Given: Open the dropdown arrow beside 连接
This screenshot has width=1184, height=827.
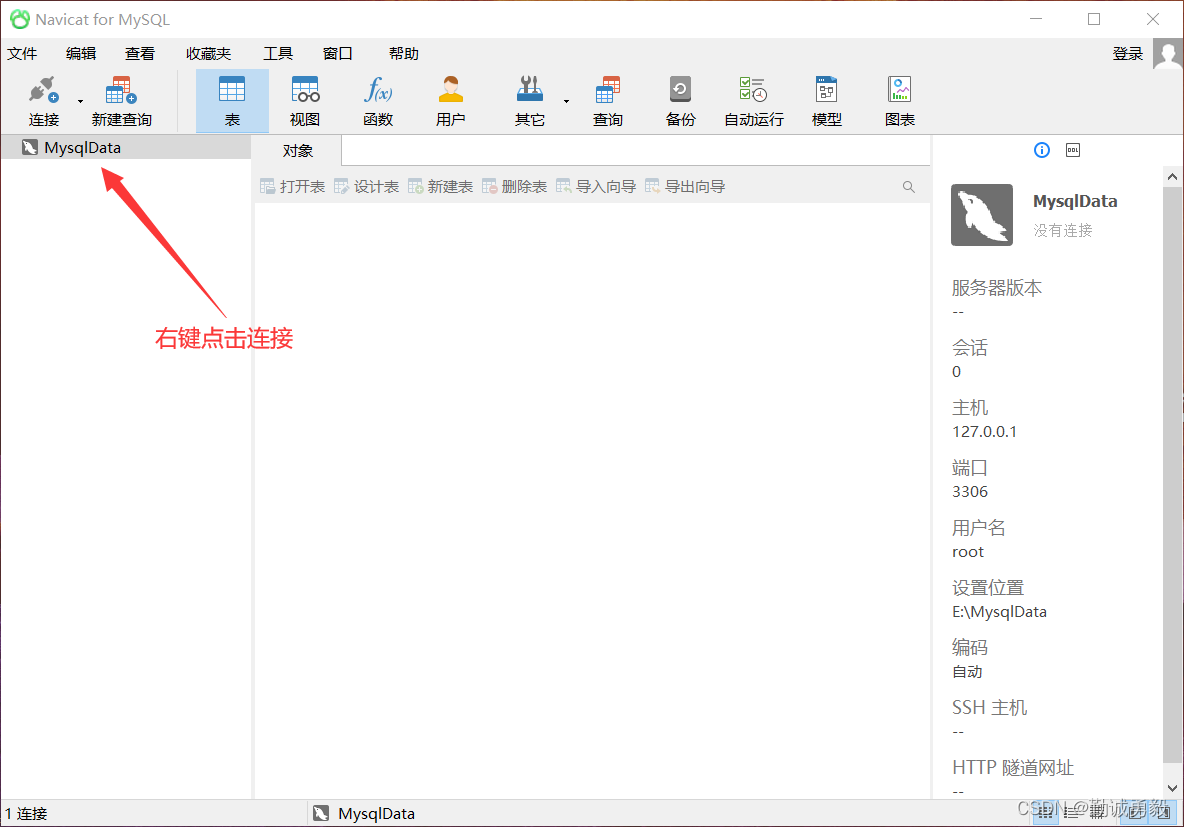Looking at the screenshot, I should tap(80, 101).
